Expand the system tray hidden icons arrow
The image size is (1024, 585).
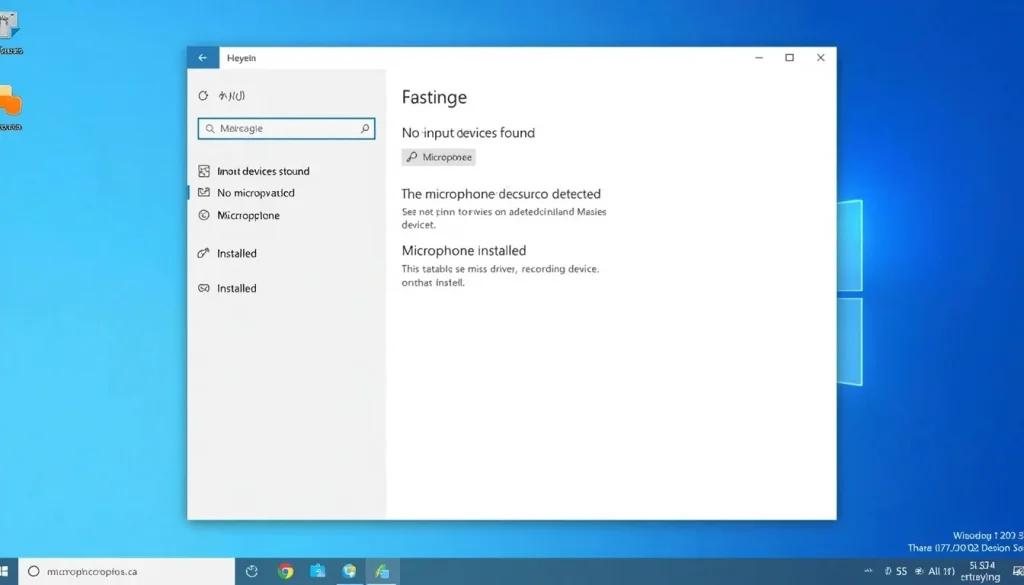click(x=868, y=571)
